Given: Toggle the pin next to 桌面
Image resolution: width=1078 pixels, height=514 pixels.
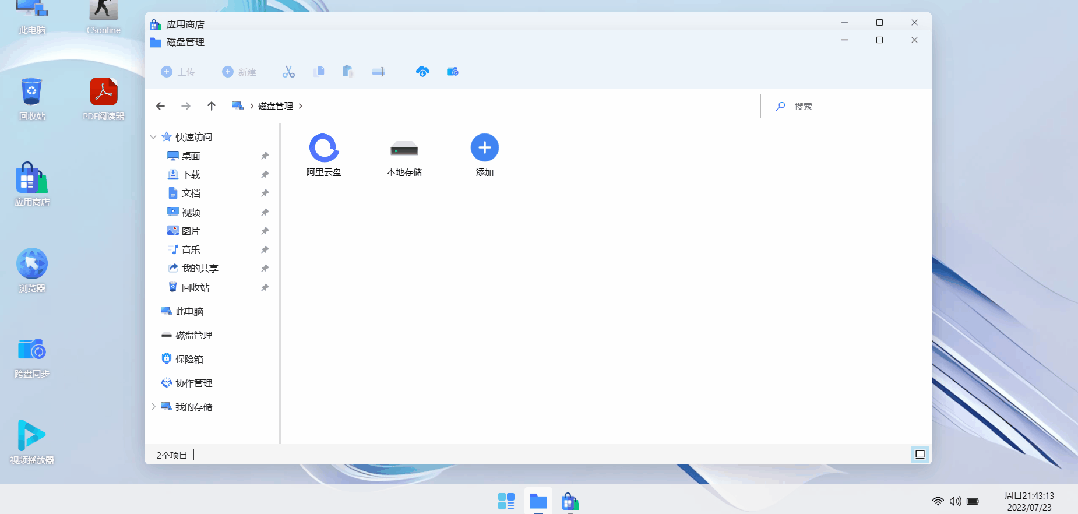Looking at the screenshot, I should [265, 157].
